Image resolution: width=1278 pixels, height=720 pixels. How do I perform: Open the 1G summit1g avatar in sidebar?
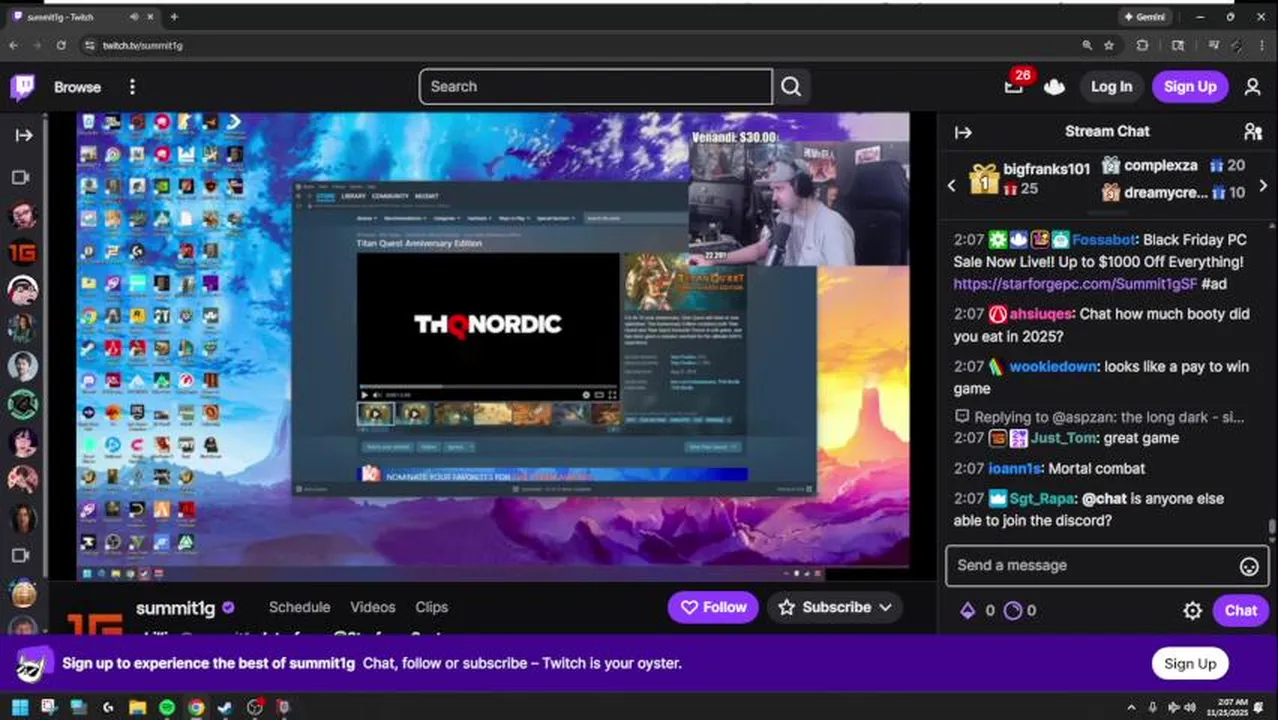coord(22,253)
